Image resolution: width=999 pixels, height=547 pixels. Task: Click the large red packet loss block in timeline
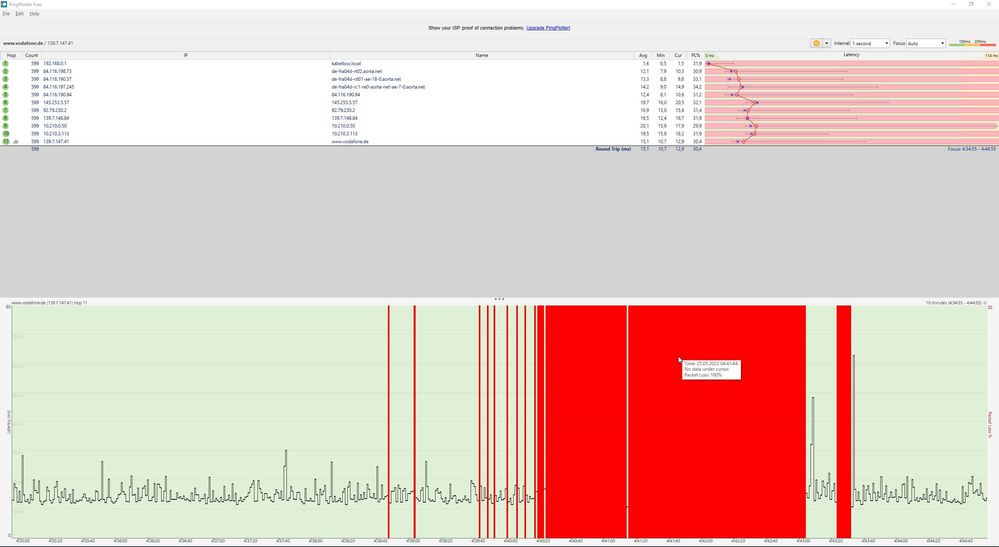coord(676,422)
